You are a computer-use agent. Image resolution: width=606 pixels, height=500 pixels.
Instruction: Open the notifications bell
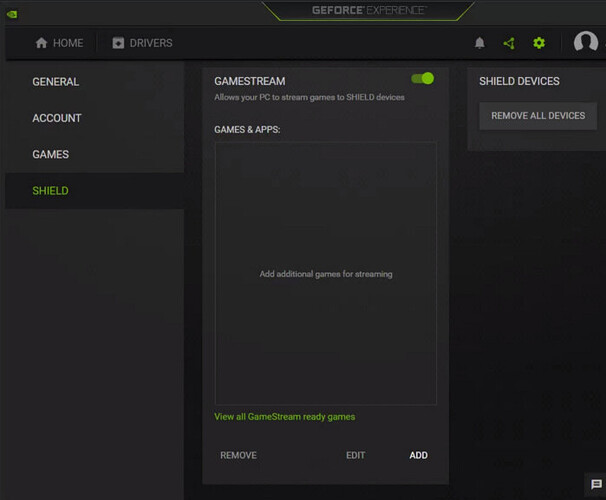(x=480, y=43)
